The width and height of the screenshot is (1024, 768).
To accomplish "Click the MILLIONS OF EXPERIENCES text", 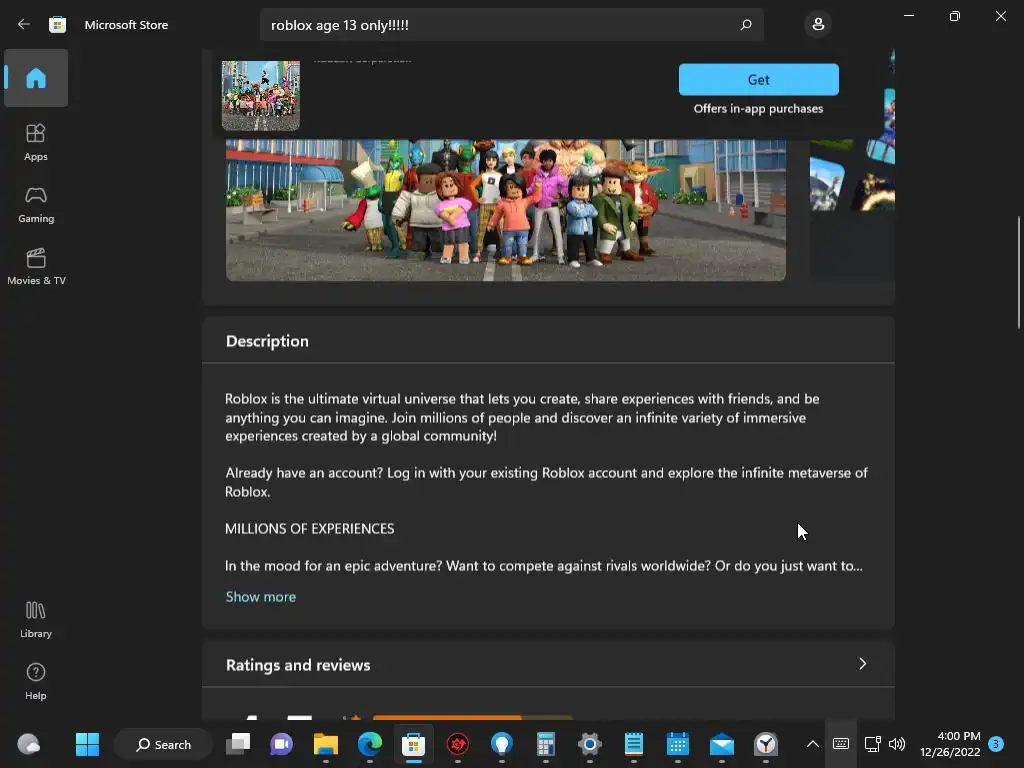I will tap(310, 529).
